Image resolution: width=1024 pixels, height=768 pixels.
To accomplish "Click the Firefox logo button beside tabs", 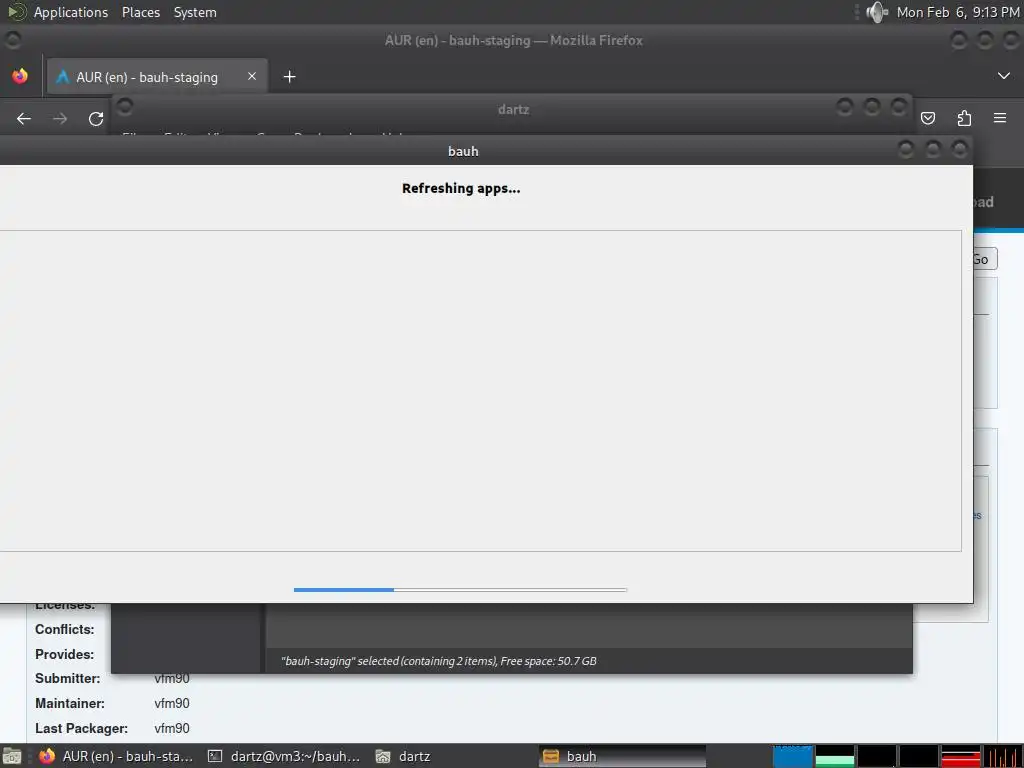I will (20, 76).
